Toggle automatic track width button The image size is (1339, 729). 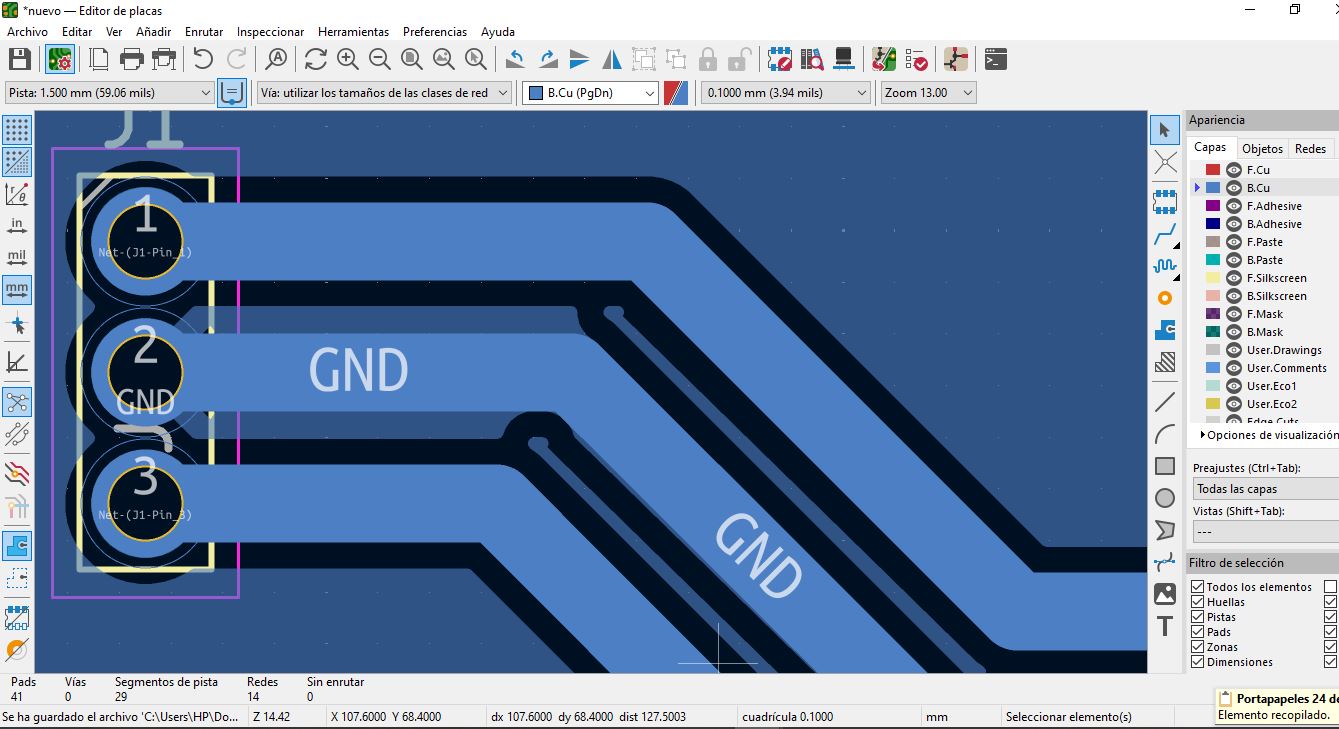coord(232,93)
